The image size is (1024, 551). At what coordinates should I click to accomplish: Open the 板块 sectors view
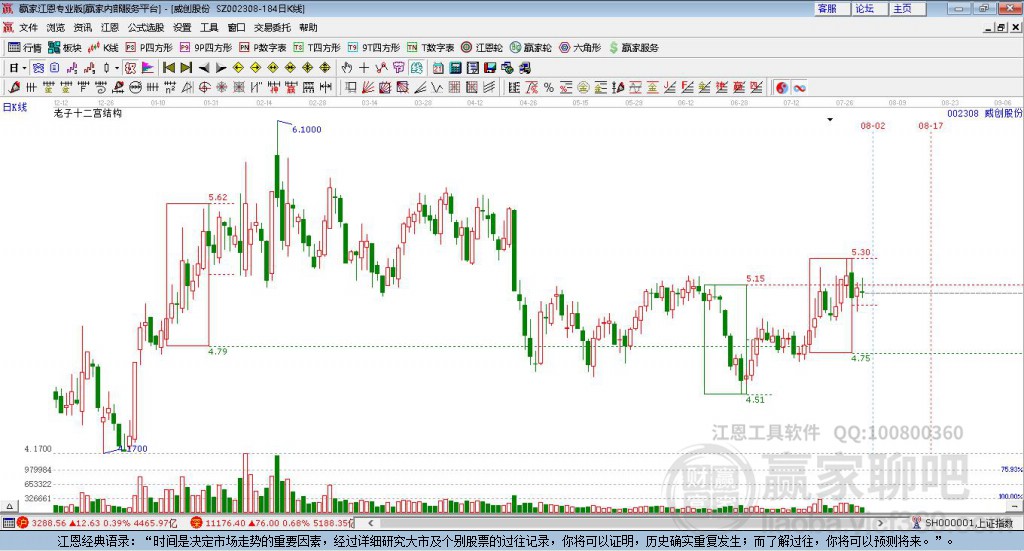pyautogui.click(x=65, y=48)
